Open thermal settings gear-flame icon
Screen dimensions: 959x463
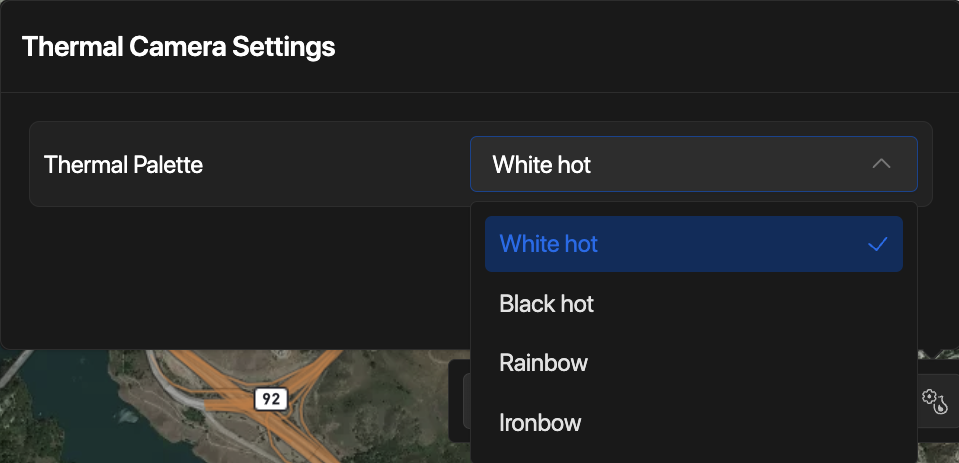click(933, 401)
